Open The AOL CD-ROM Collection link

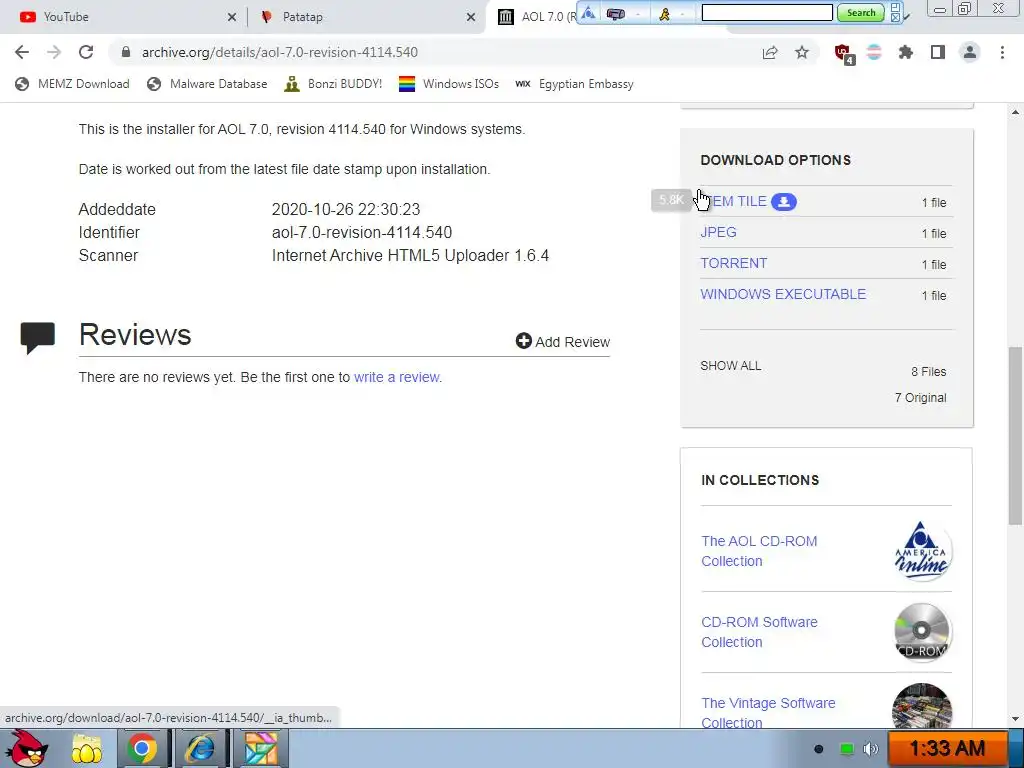pos(759,551)
